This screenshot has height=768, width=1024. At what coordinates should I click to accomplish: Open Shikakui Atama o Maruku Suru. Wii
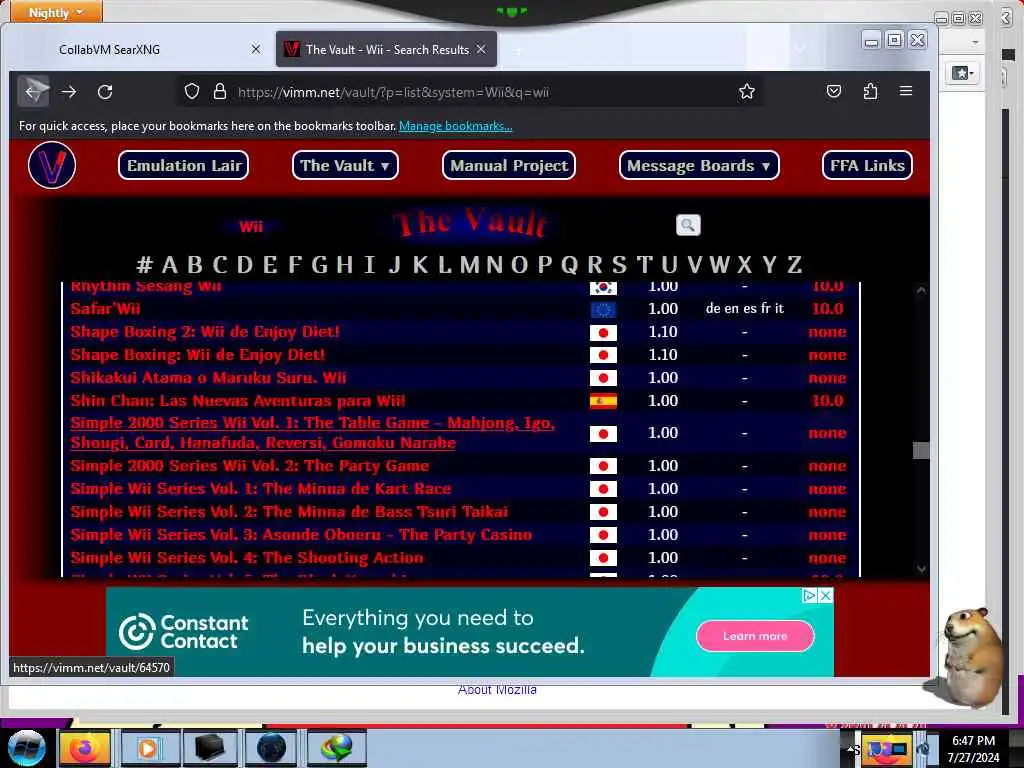coord(208,377)
